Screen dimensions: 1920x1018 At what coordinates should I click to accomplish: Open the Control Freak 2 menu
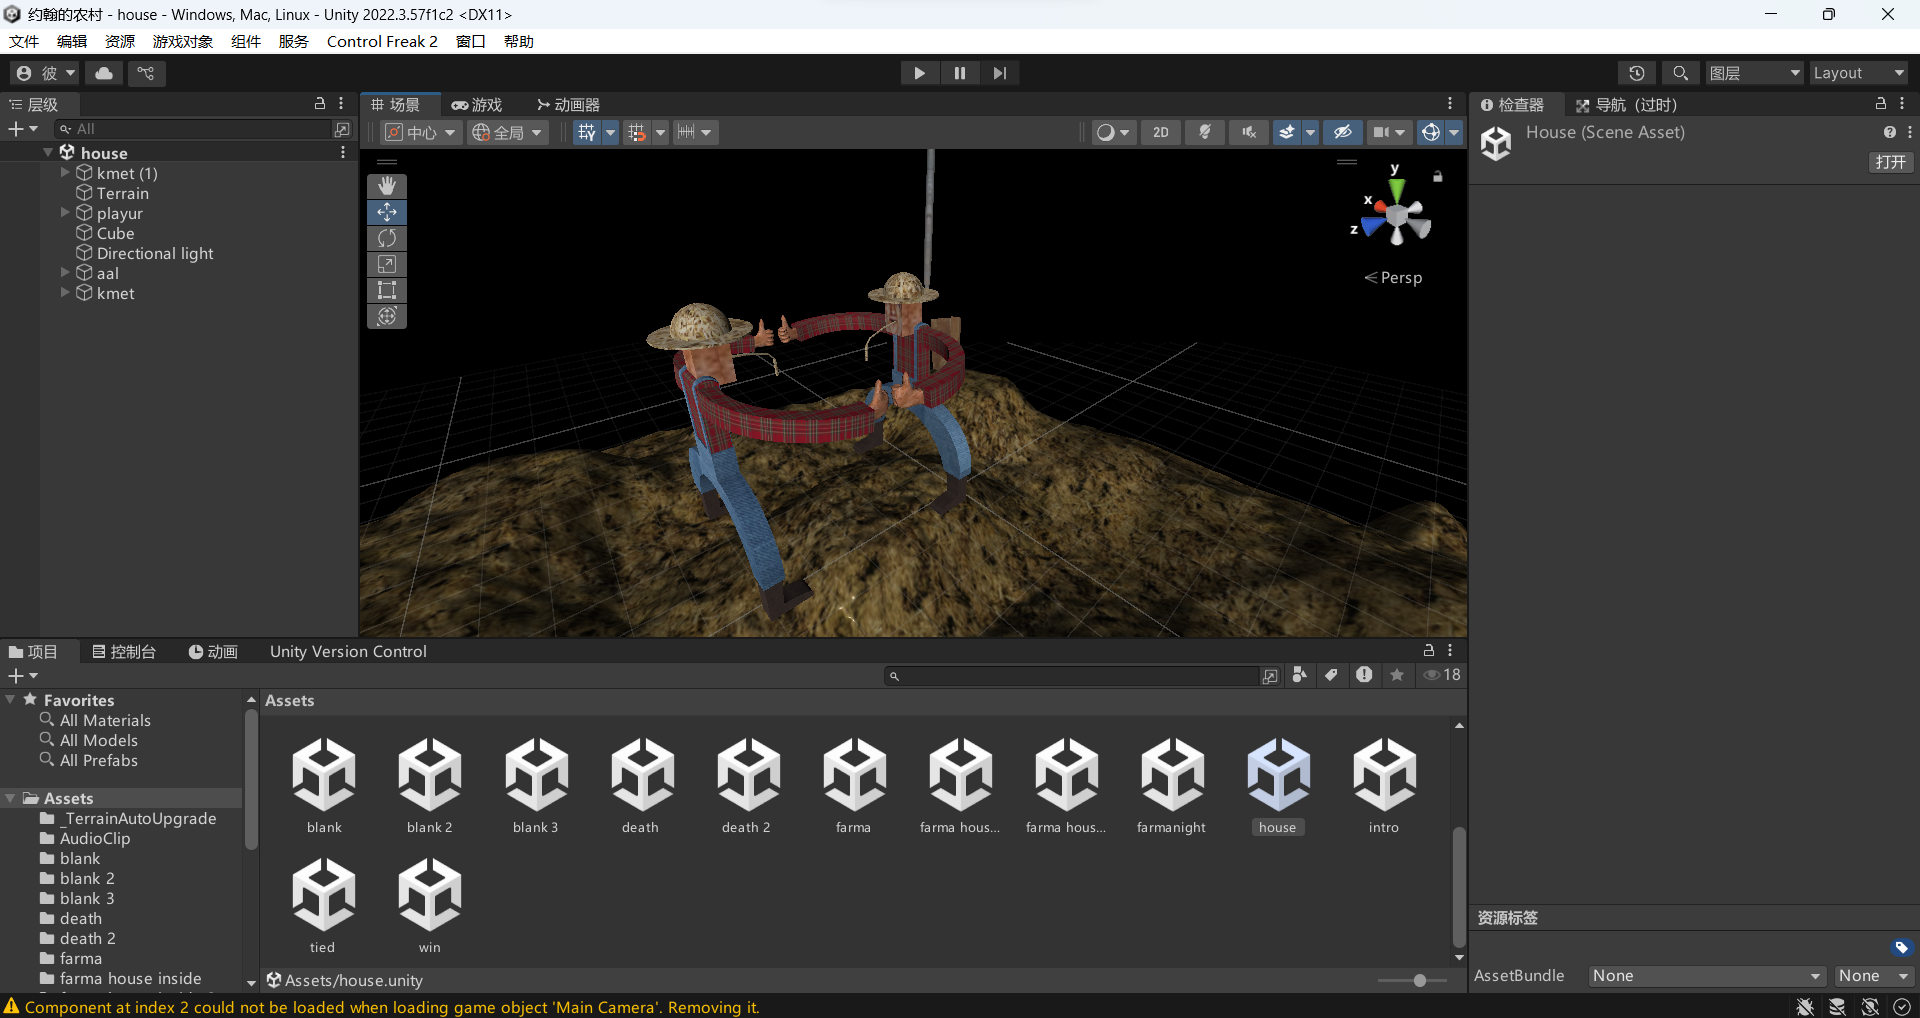coord(382,41)
